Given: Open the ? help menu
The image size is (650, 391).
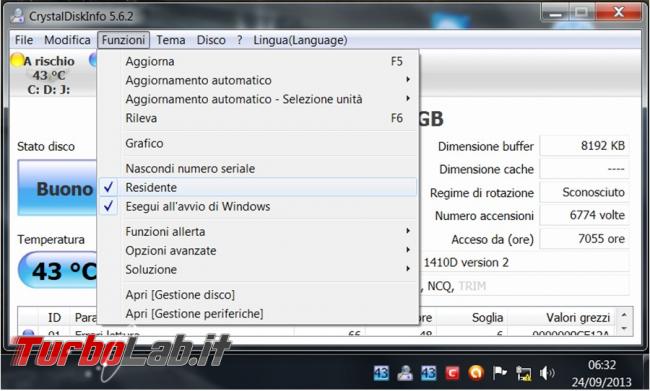Looking at the screenshot, I should click(x=240, y=40).
